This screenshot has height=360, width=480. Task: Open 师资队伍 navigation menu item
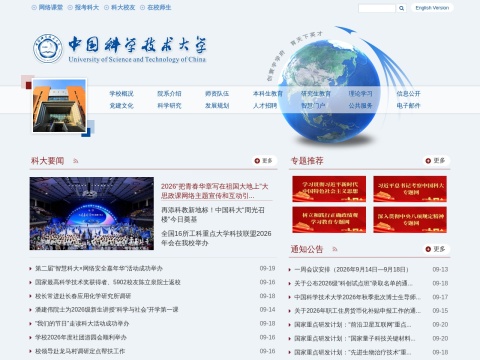pos(217,94)
